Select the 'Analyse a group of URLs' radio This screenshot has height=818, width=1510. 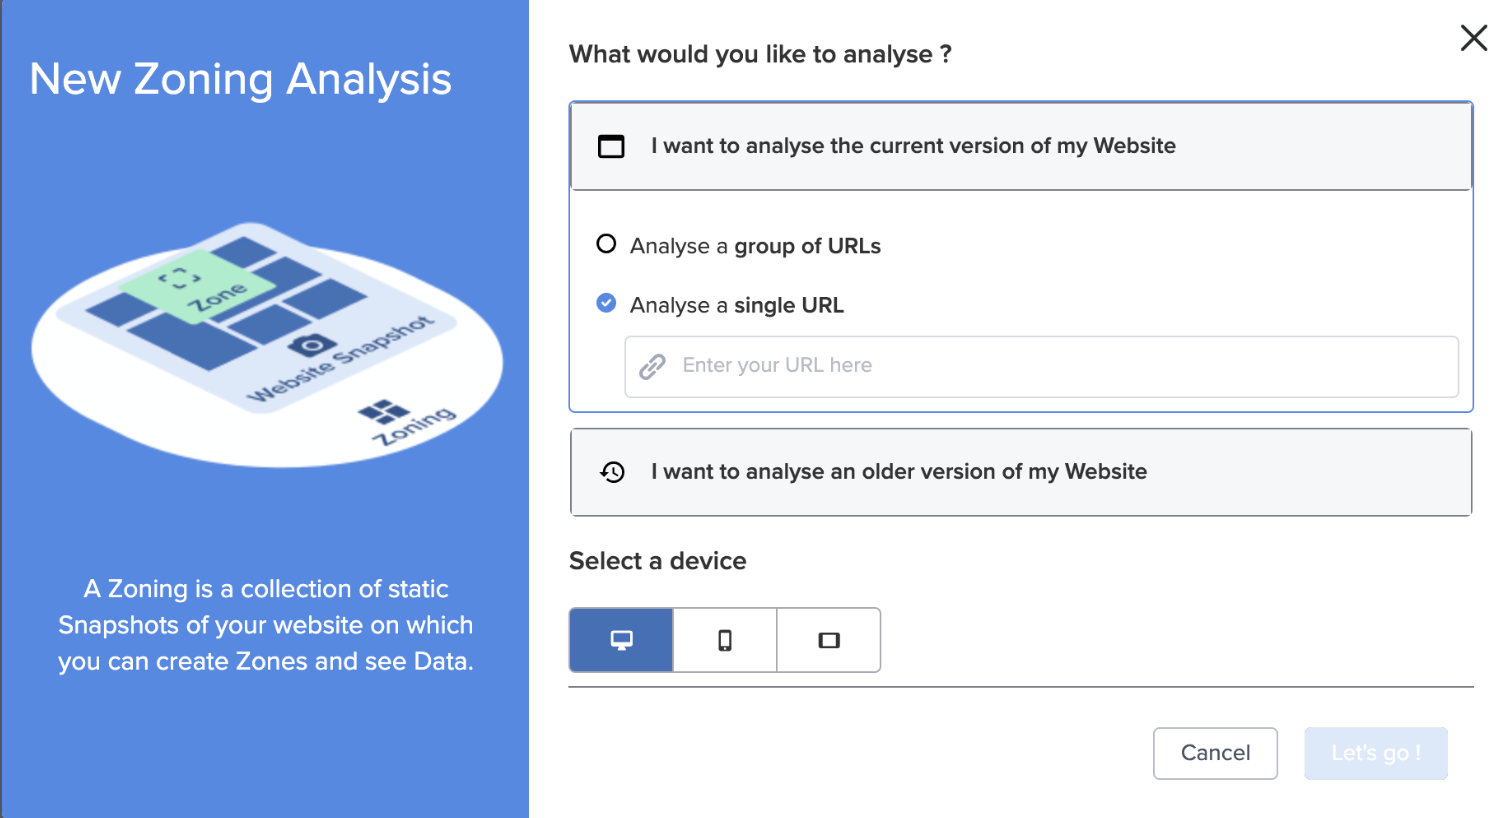tap(606, 244)
